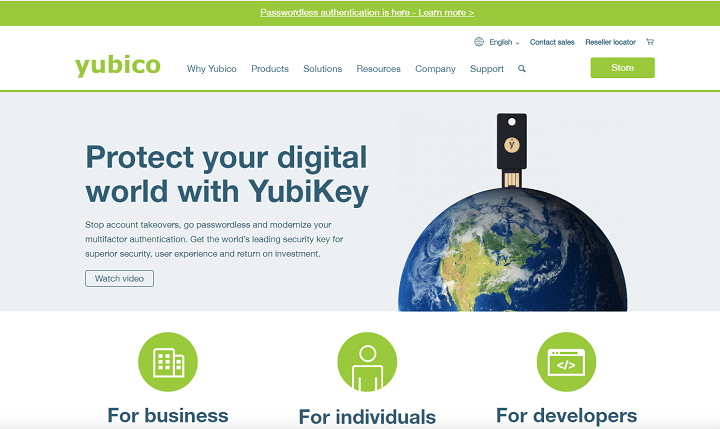The width and height of the screenshot is (720, 429).
Task: Open the Resources menu
Action: pos(378,69)
